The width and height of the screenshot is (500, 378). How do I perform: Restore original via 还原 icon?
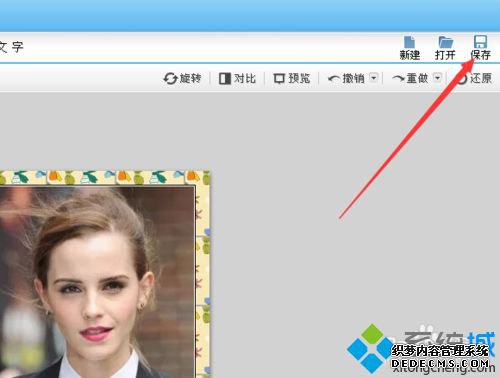pyautogui.click(x=462, y=79)
